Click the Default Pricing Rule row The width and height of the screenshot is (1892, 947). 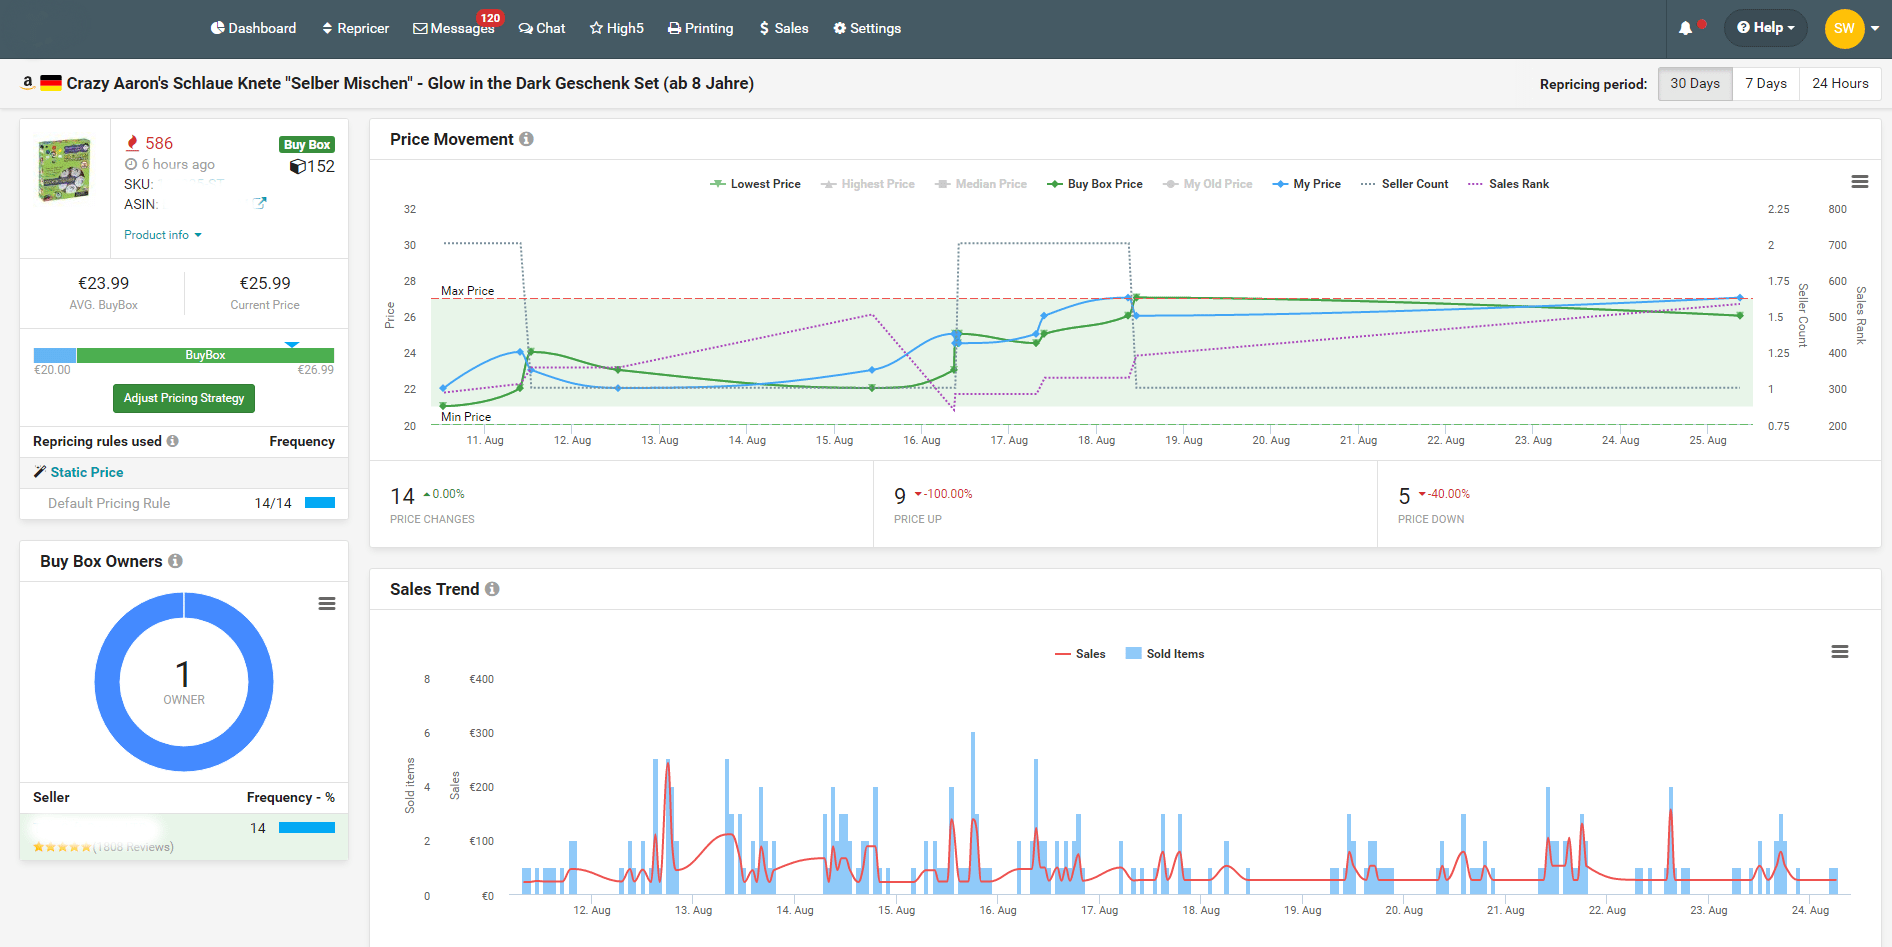point(184,503)
